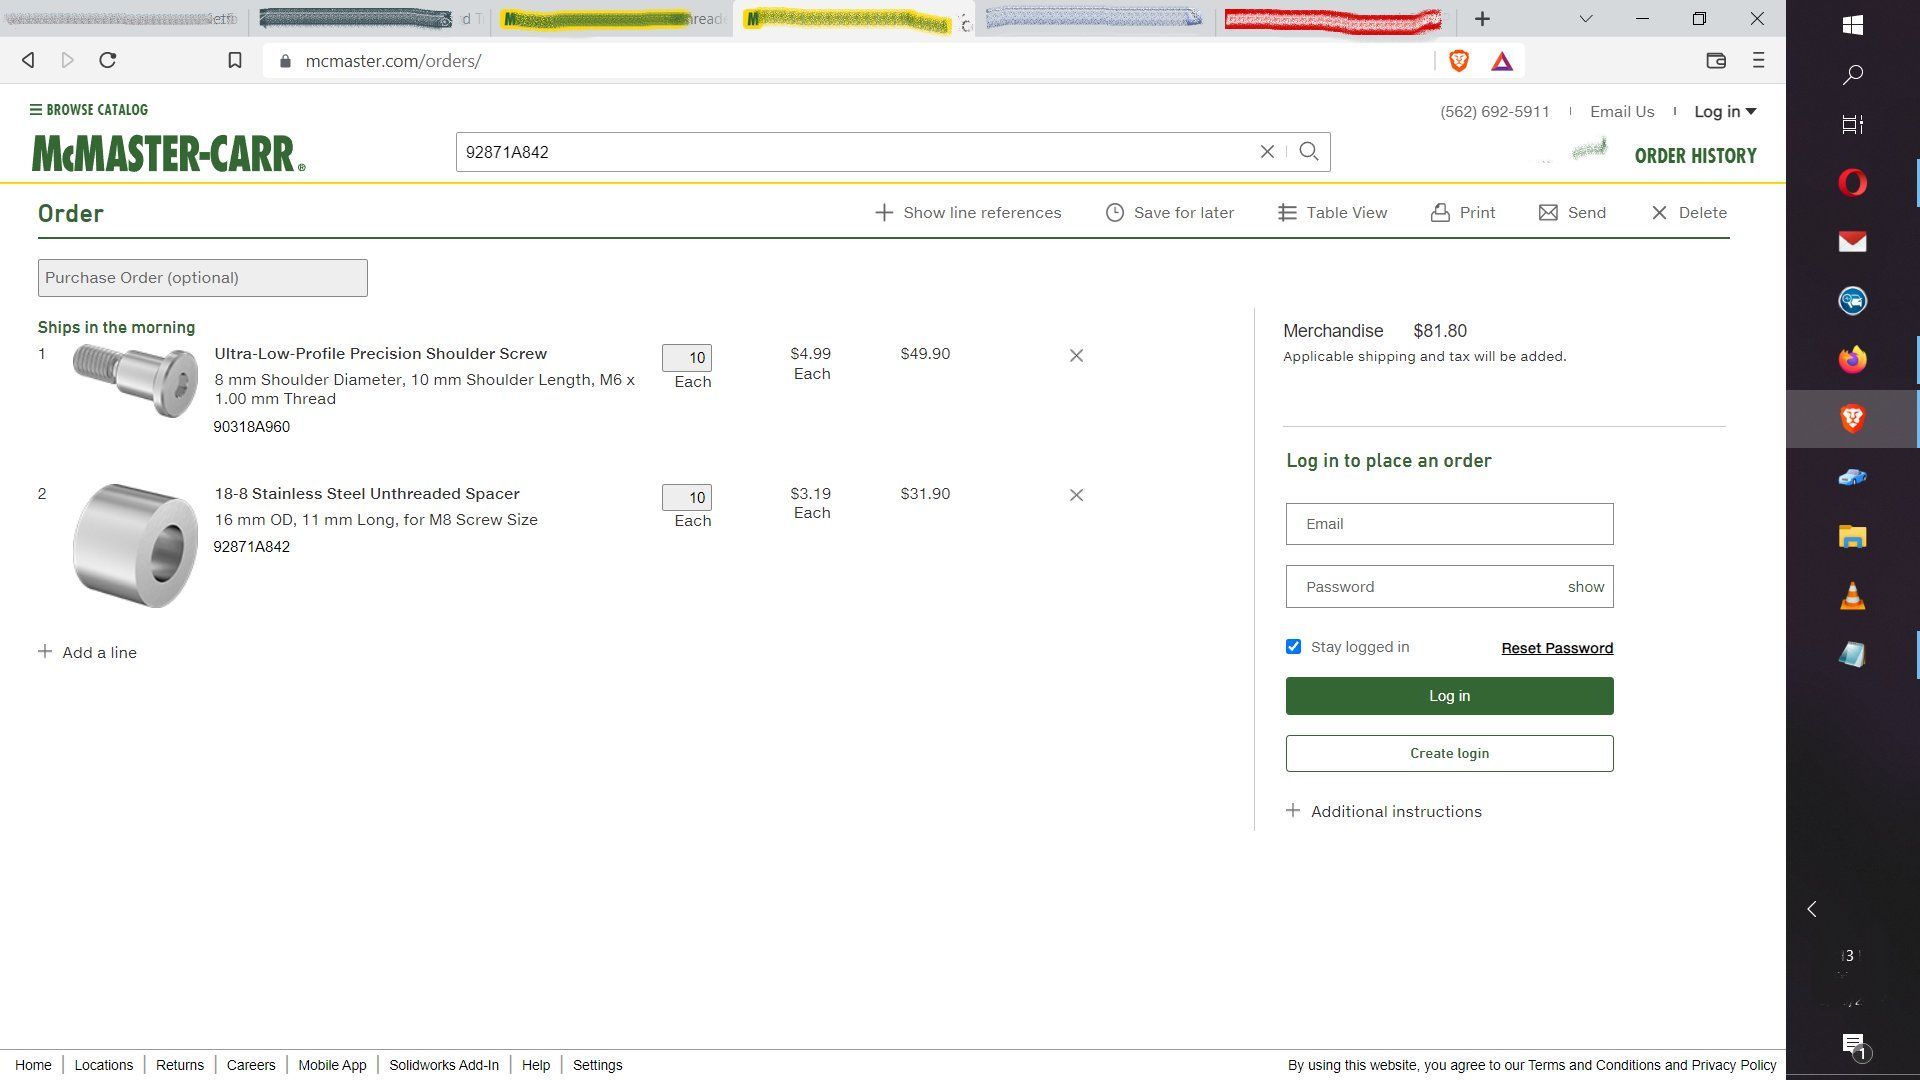This screenshot has width=1920, height=1080.
Task: Expand Additional instructions
Action: [1384, 811]
